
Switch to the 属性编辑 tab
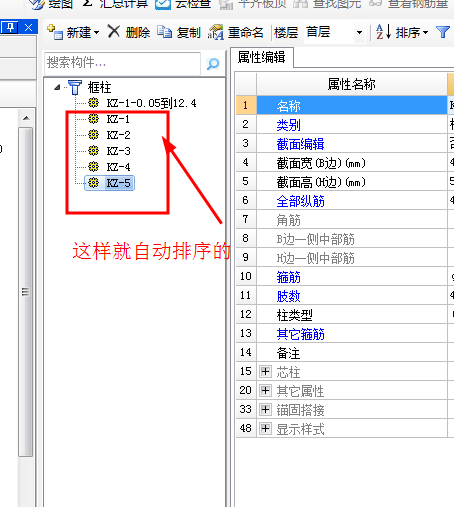click(262, 57)
